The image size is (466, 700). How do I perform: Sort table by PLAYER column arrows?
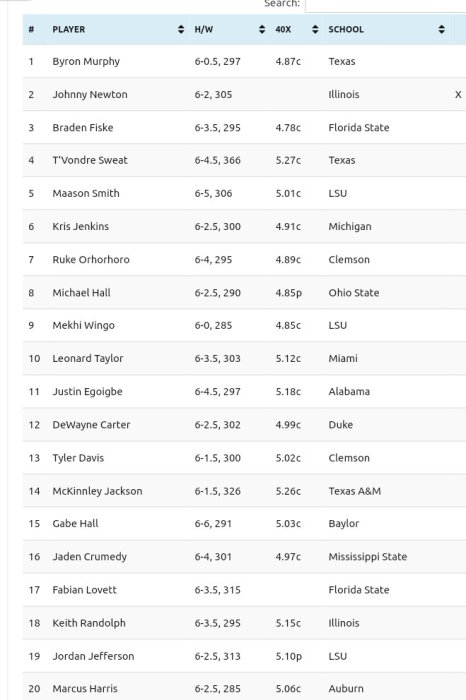pos(181,29)
